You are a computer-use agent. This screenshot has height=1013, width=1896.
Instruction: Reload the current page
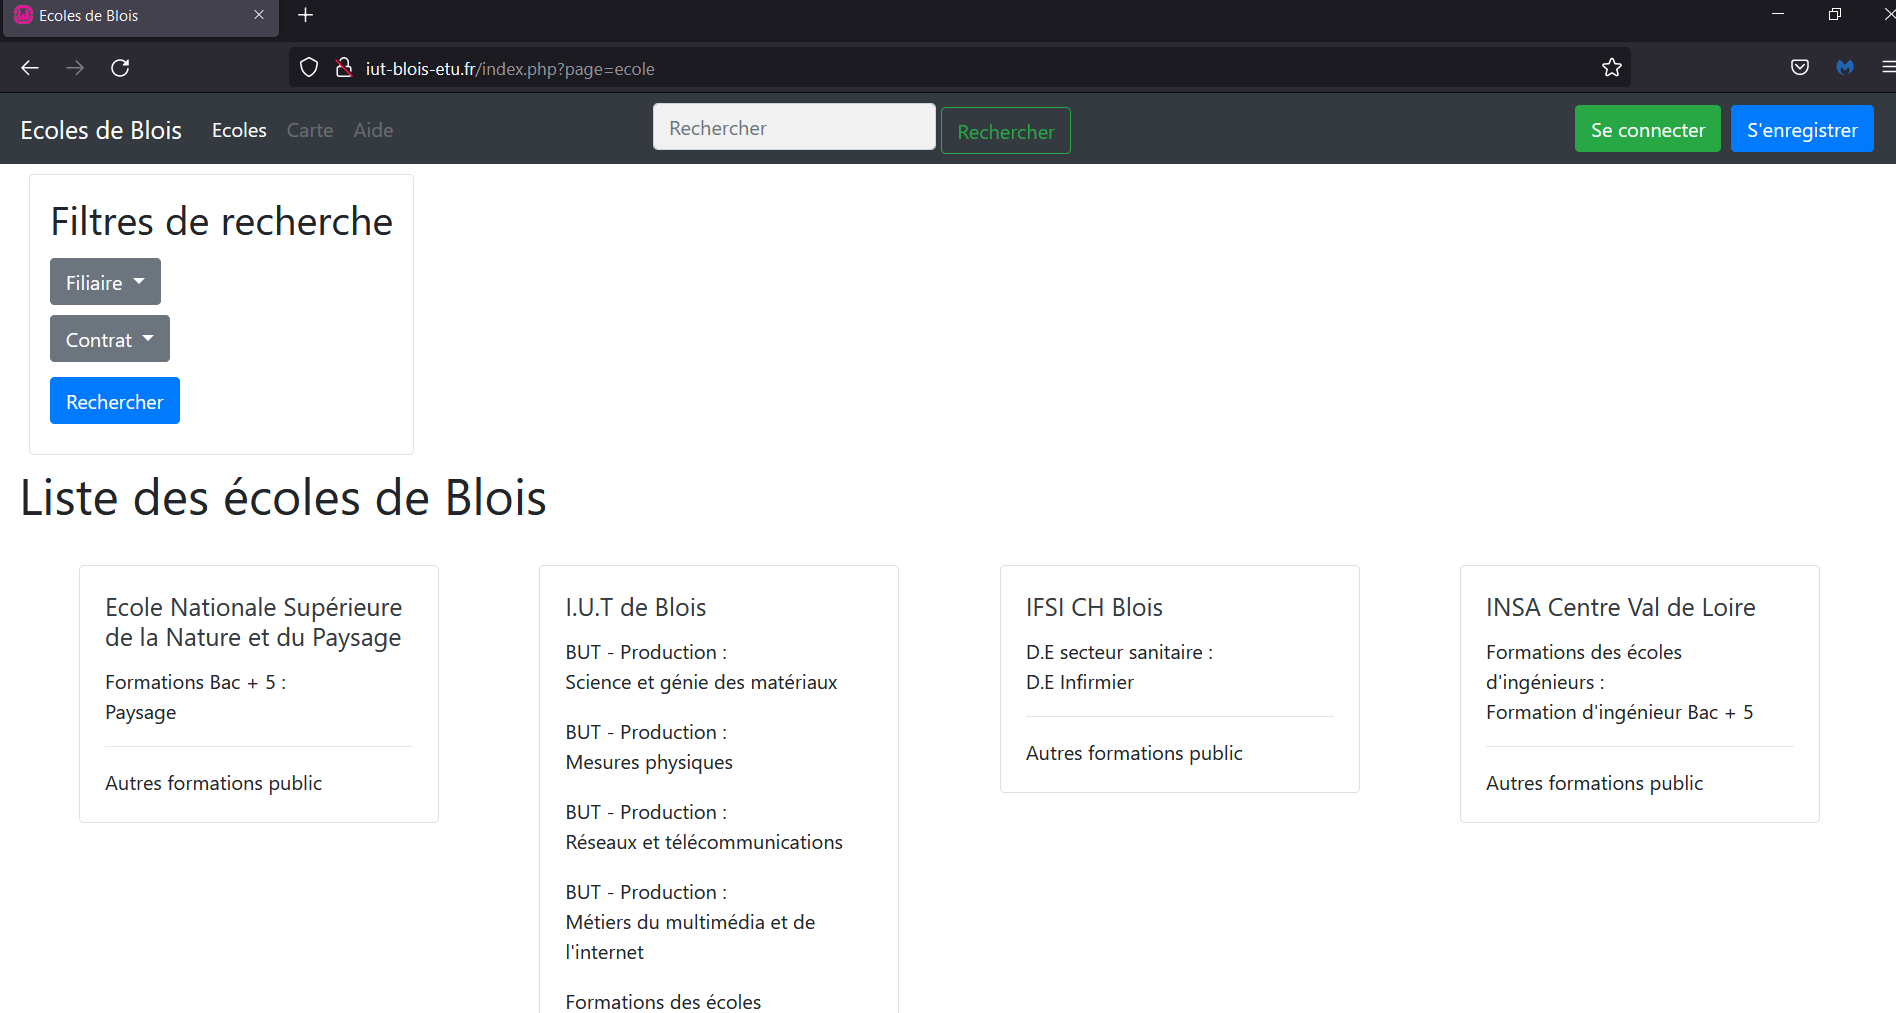click(x=120, y=68)
